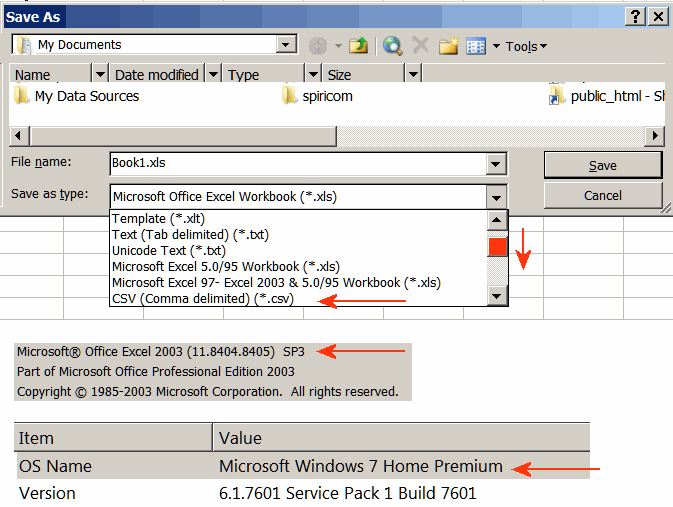Click the Back navigation icon
This screenshot has width=673, height=507.
318,46
